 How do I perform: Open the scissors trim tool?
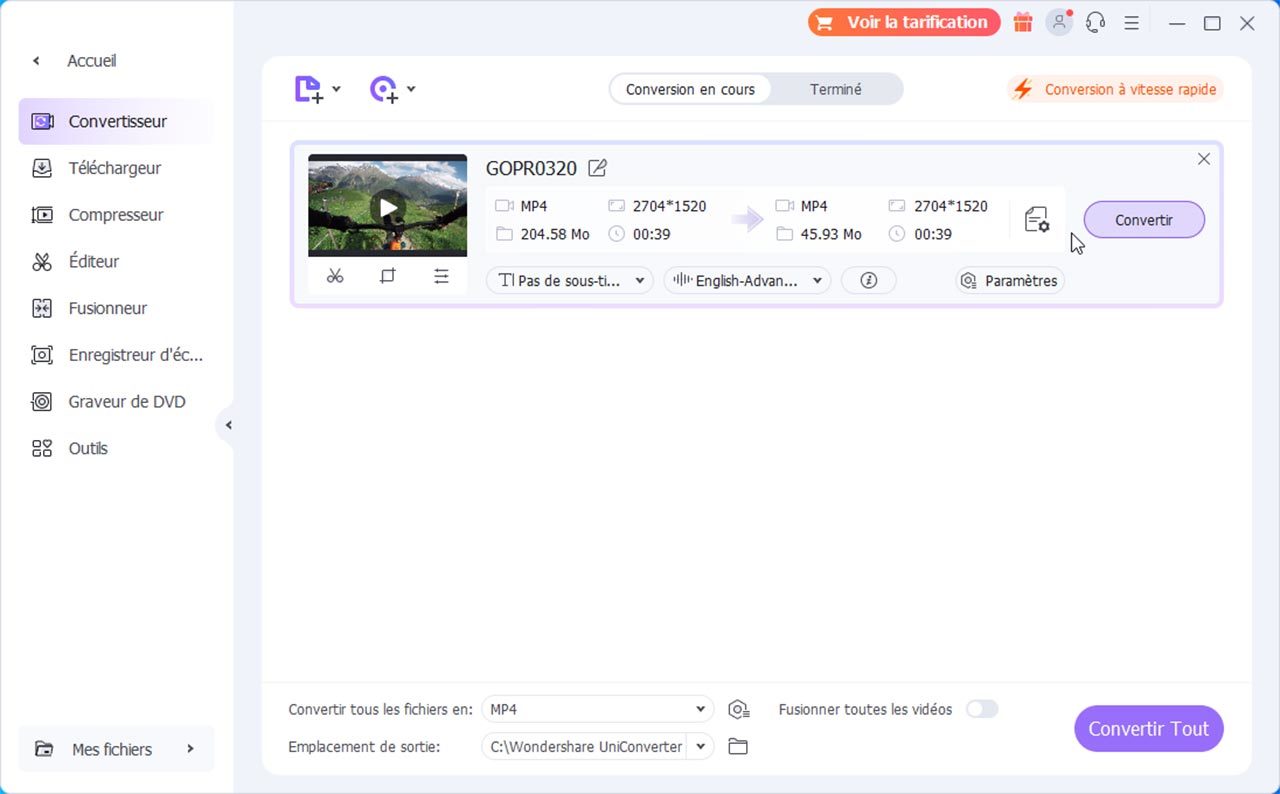tap(335, 276)
